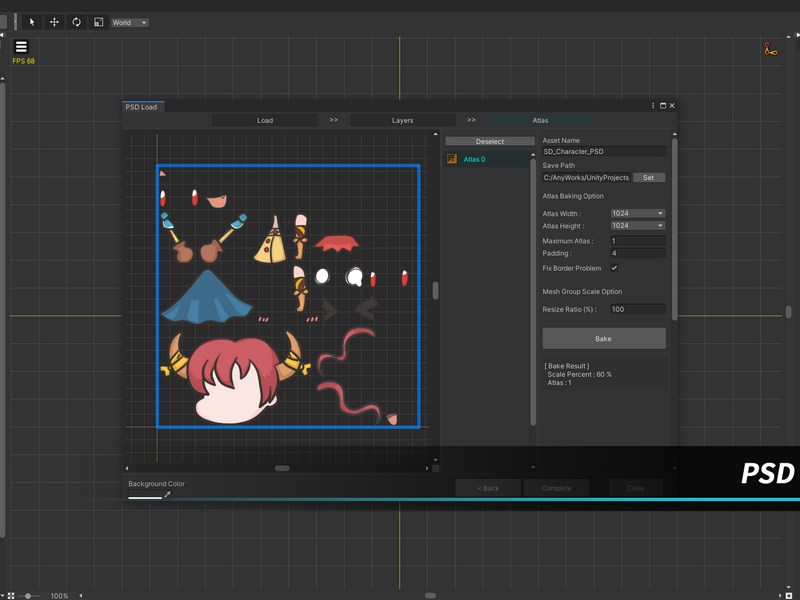Click the atlas list scrollbar
Screen dimensions: 800x600
533,291
